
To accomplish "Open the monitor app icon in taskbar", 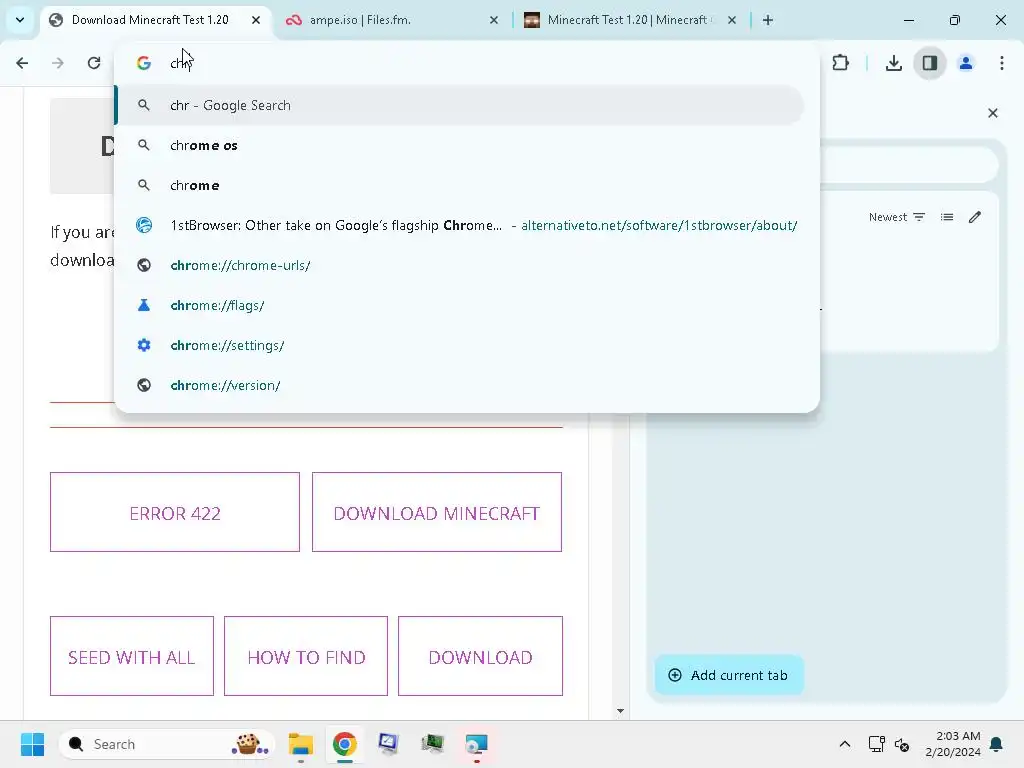I will [x=389, y=744].
